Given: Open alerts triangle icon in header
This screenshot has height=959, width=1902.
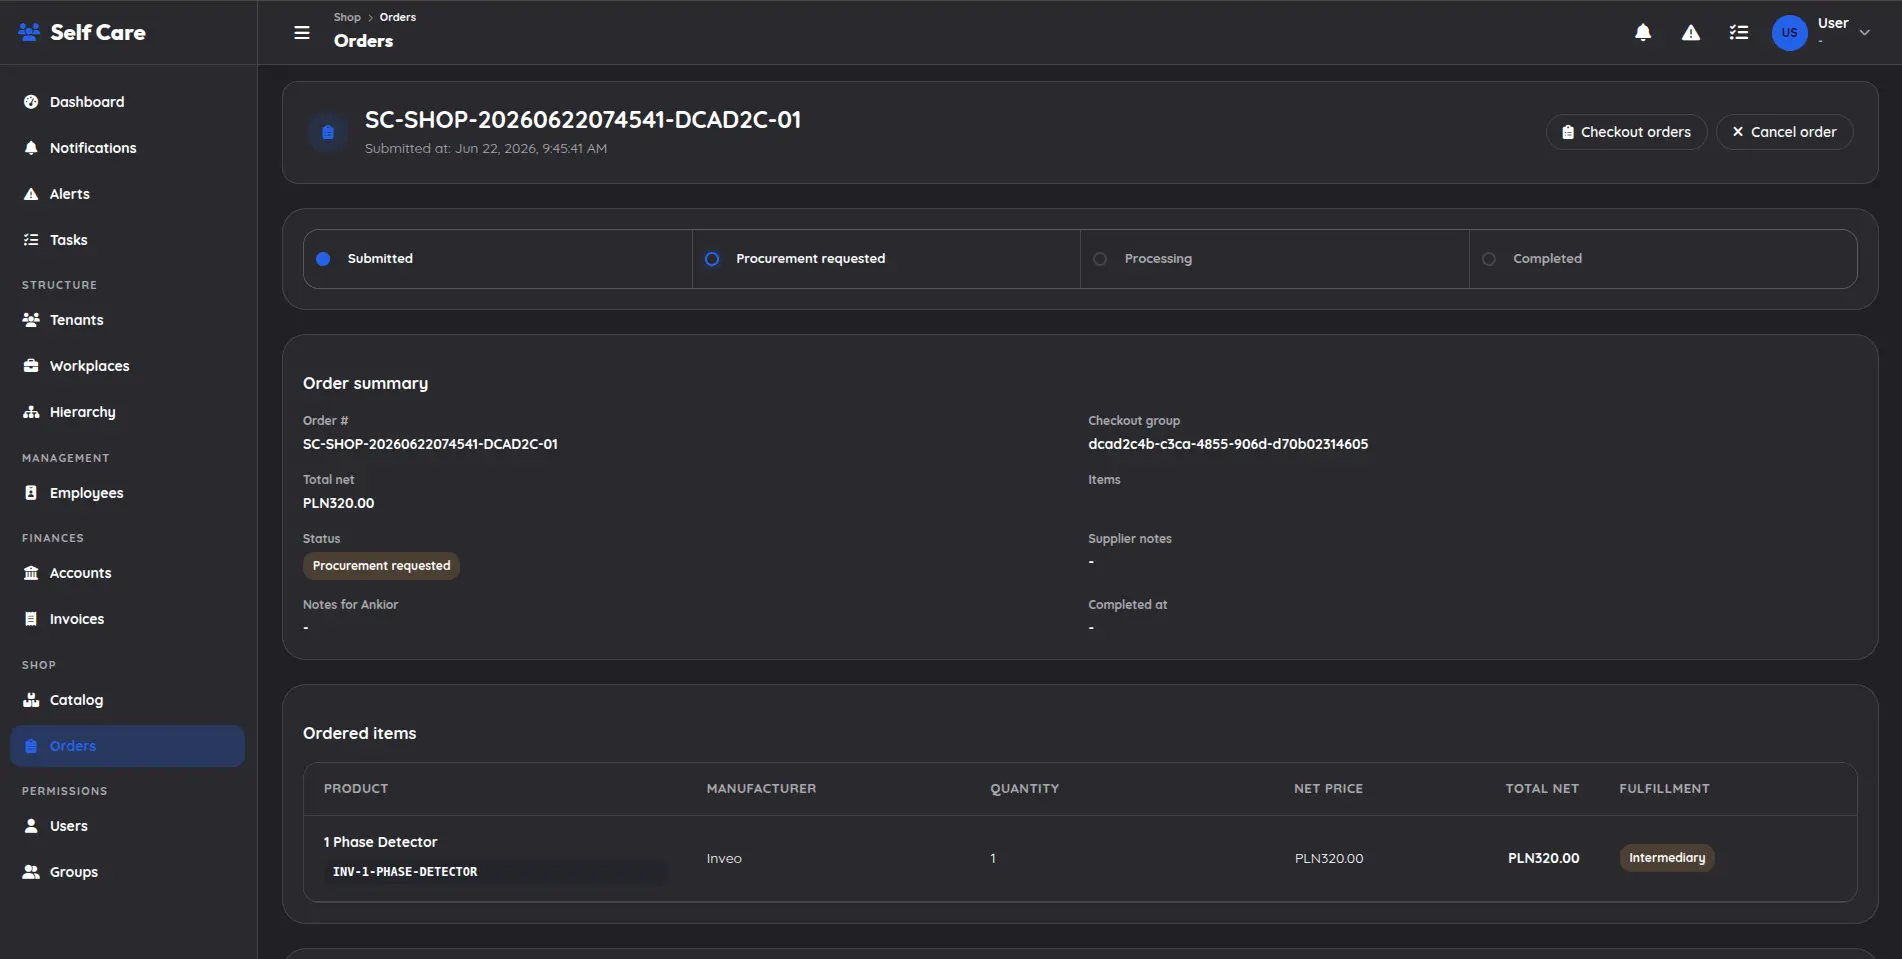Looking at the screenshot, I should [1691, 33].
